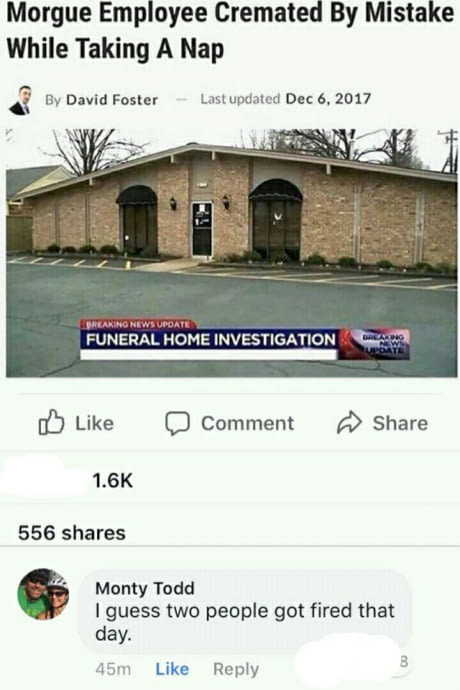View the 556 shares list
This screenshot has width=460, height=690.
click(72, 533)
